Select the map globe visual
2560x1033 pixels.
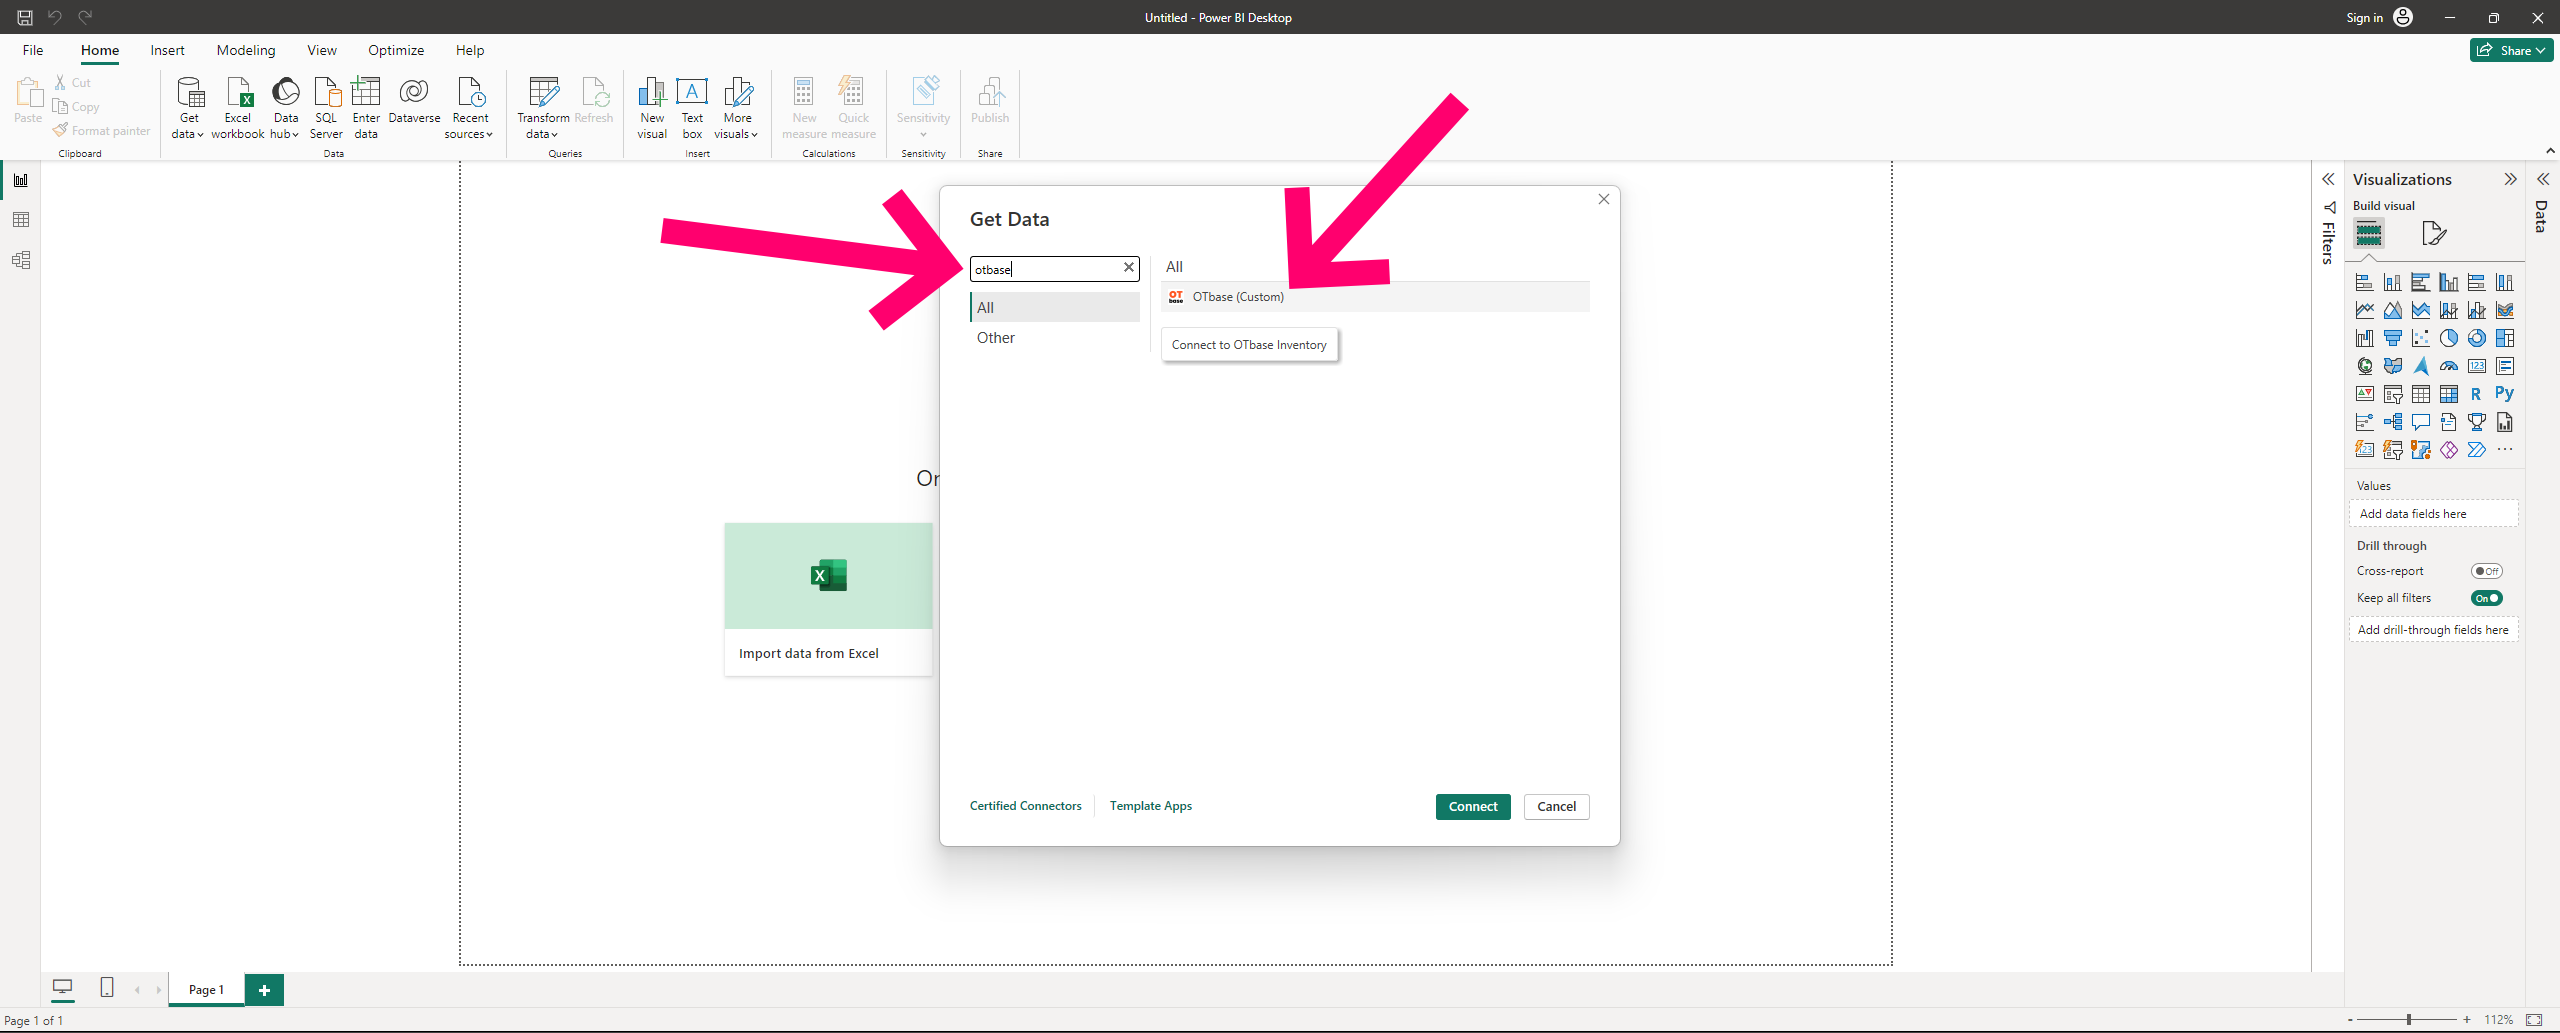coord(2364,366)
